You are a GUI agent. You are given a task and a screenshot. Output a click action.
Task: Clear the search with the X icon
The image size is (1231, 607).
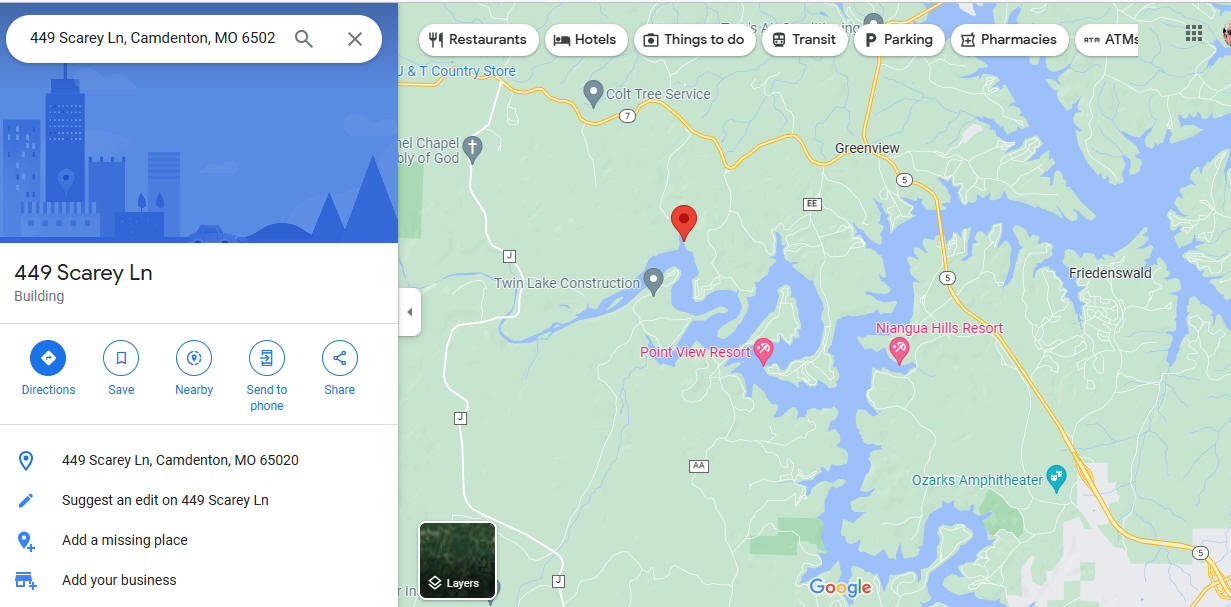[x=355, y=39]
